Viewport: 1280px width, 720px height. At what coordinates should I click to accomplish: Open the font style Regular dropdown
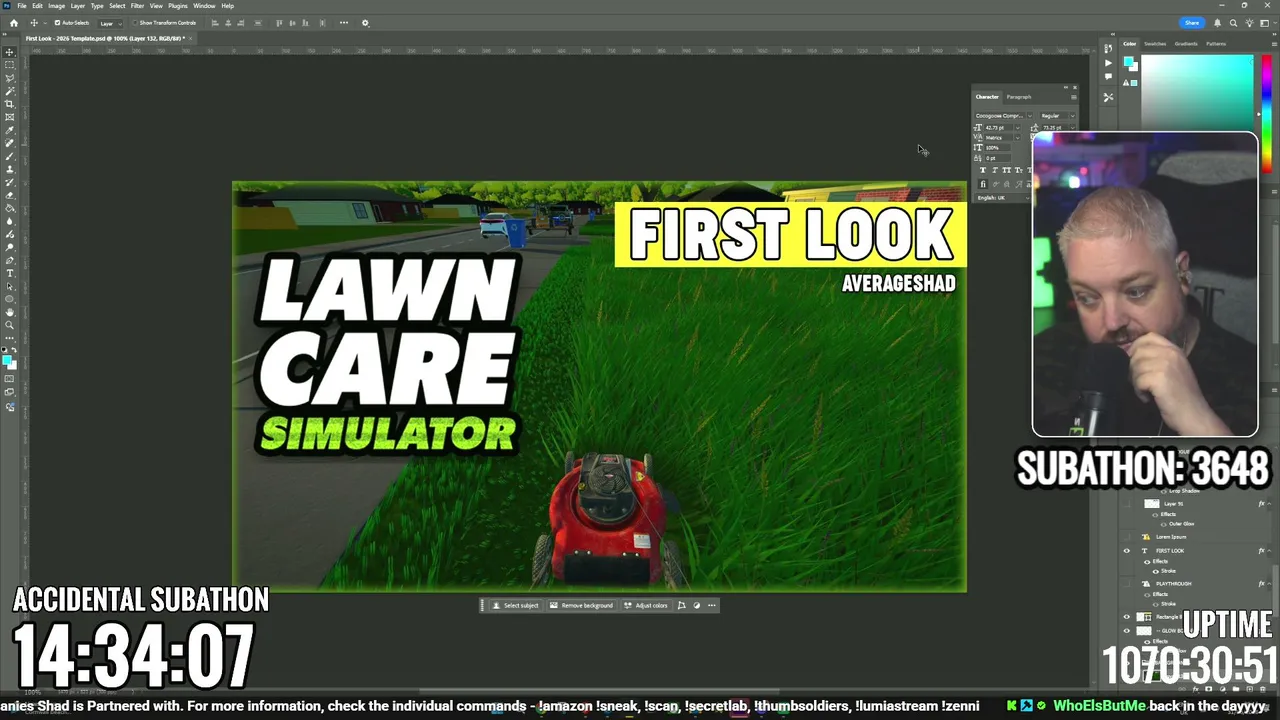(1056, 116)
